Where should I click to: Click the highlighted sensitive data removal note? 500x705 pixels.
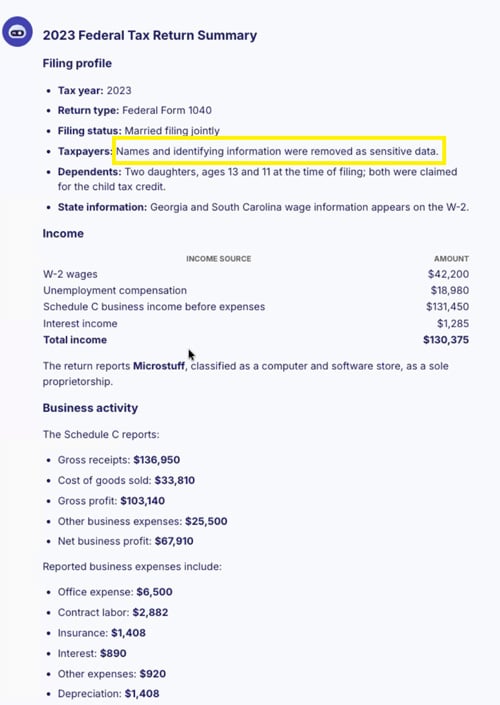point(277,151)
